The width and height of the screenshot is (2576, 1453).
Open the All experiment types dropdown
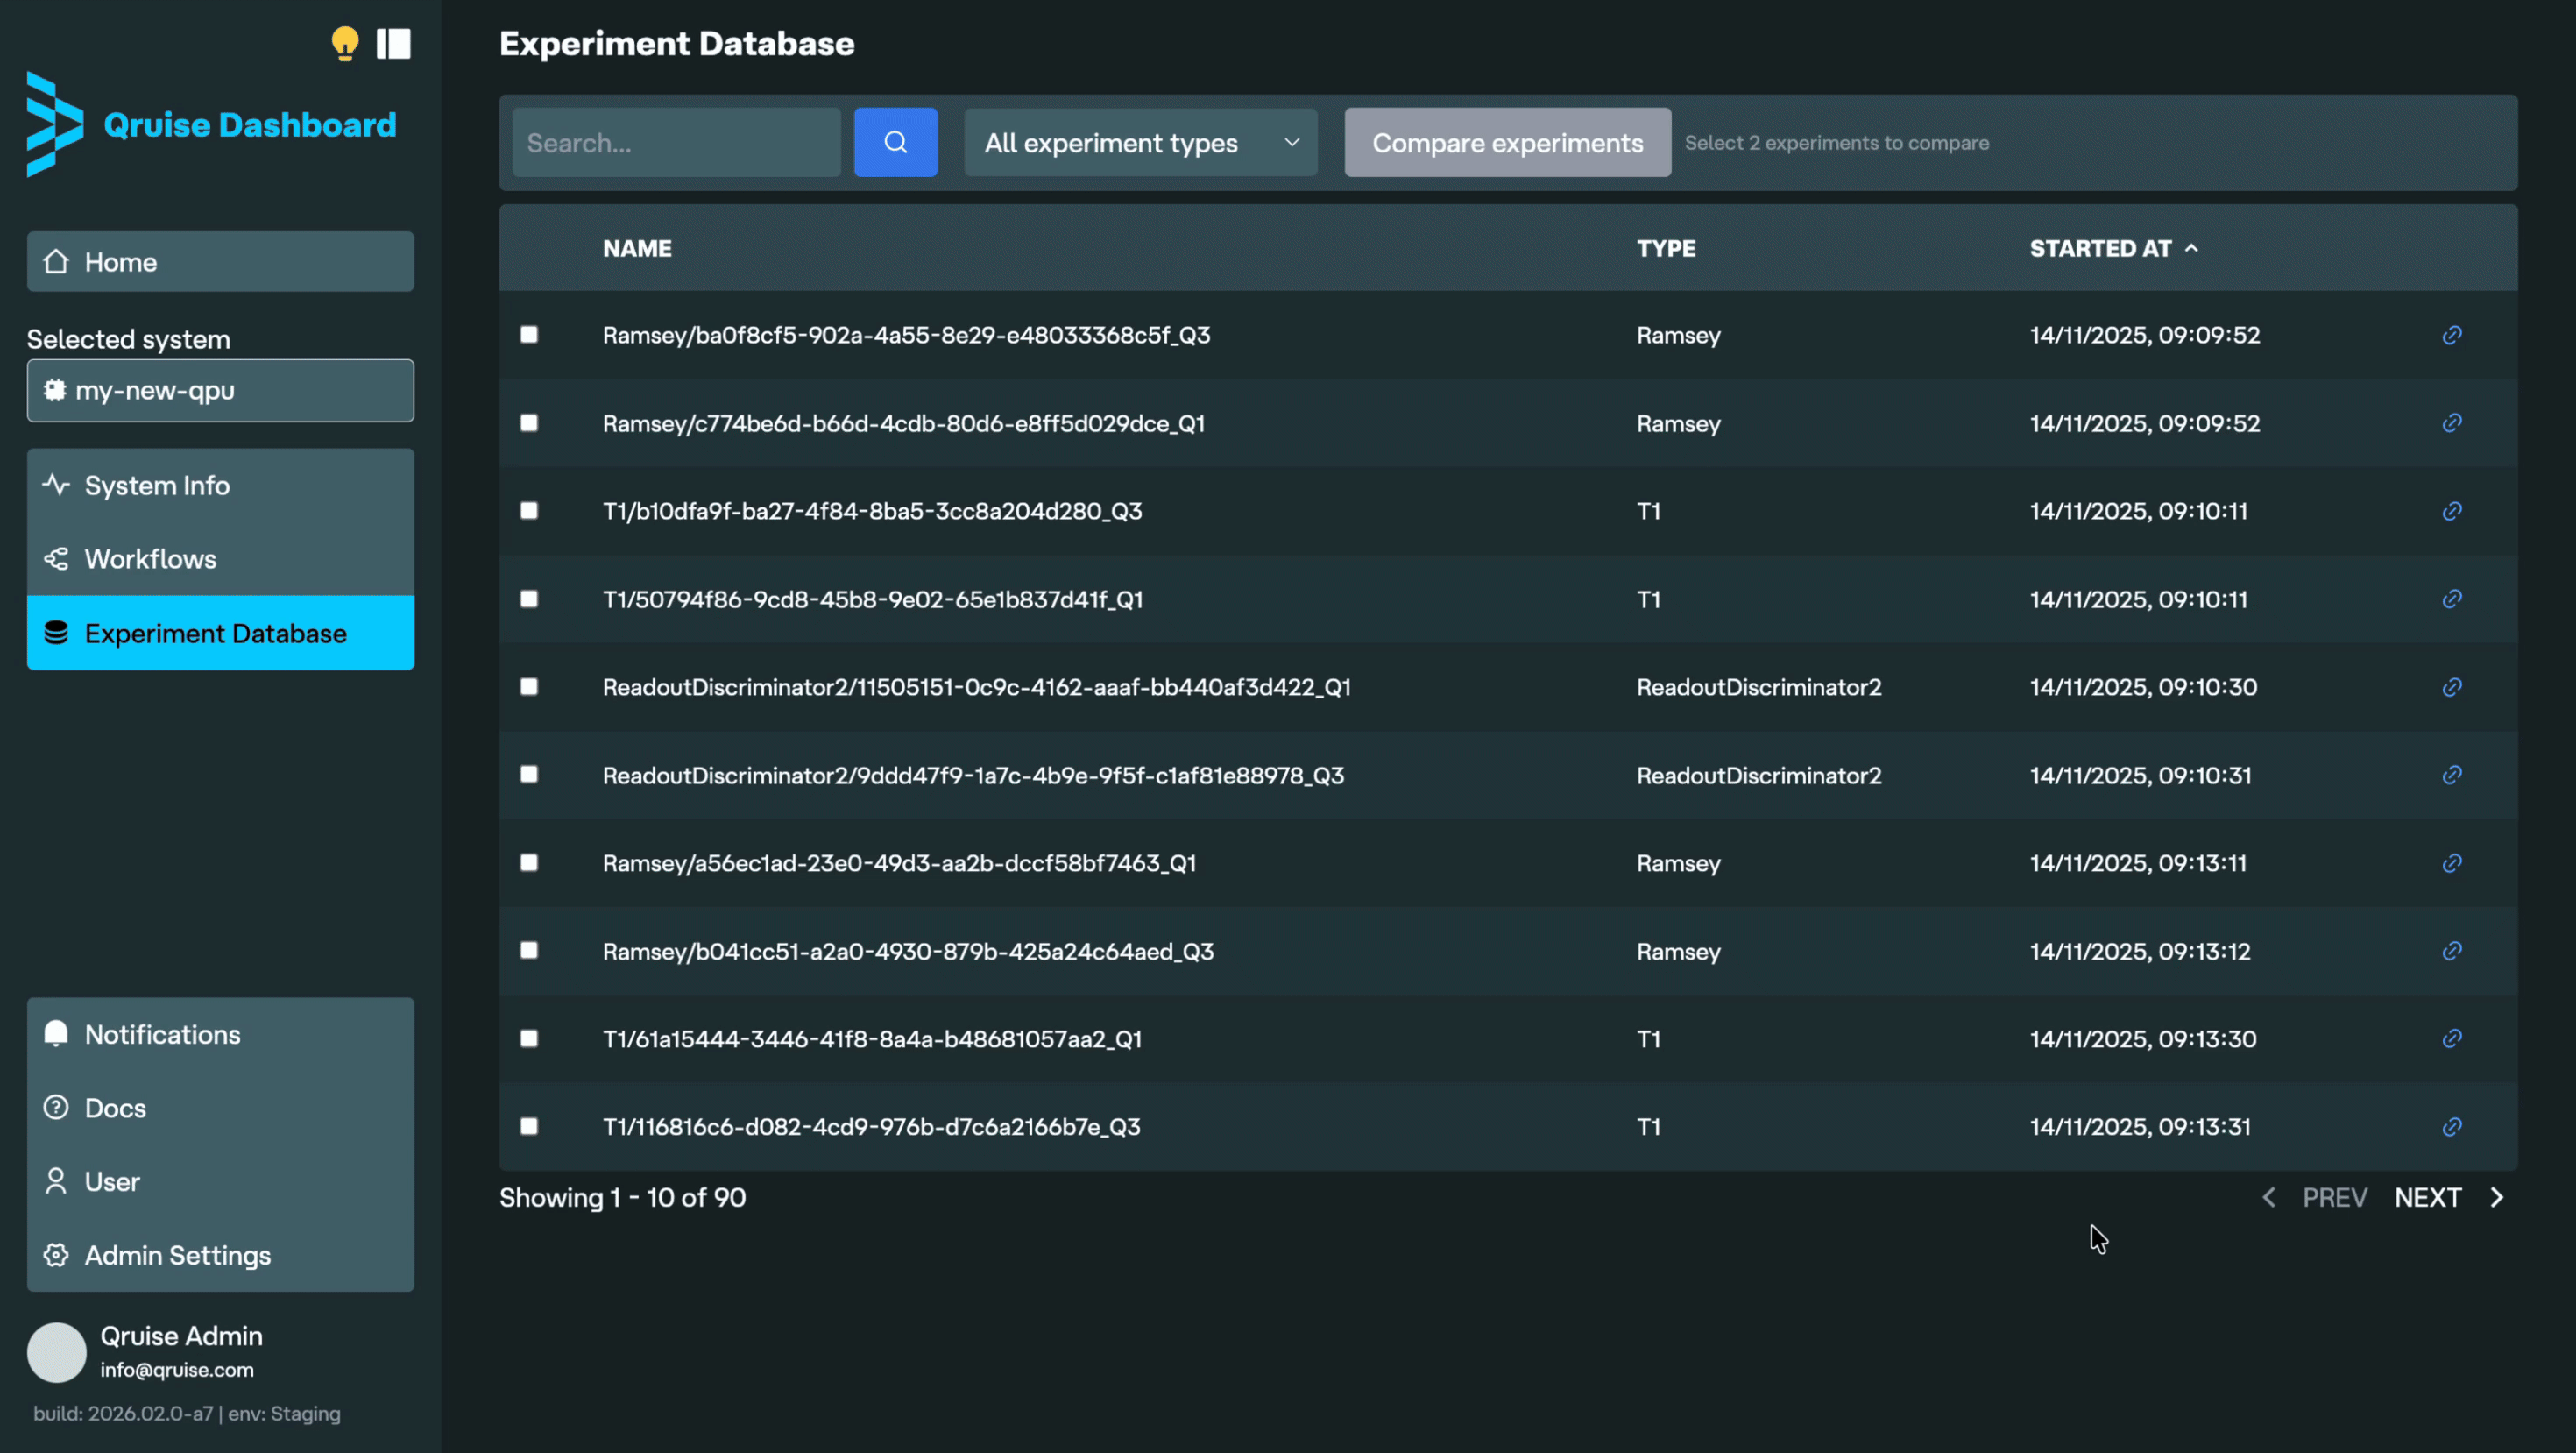tap(1140, 143)
